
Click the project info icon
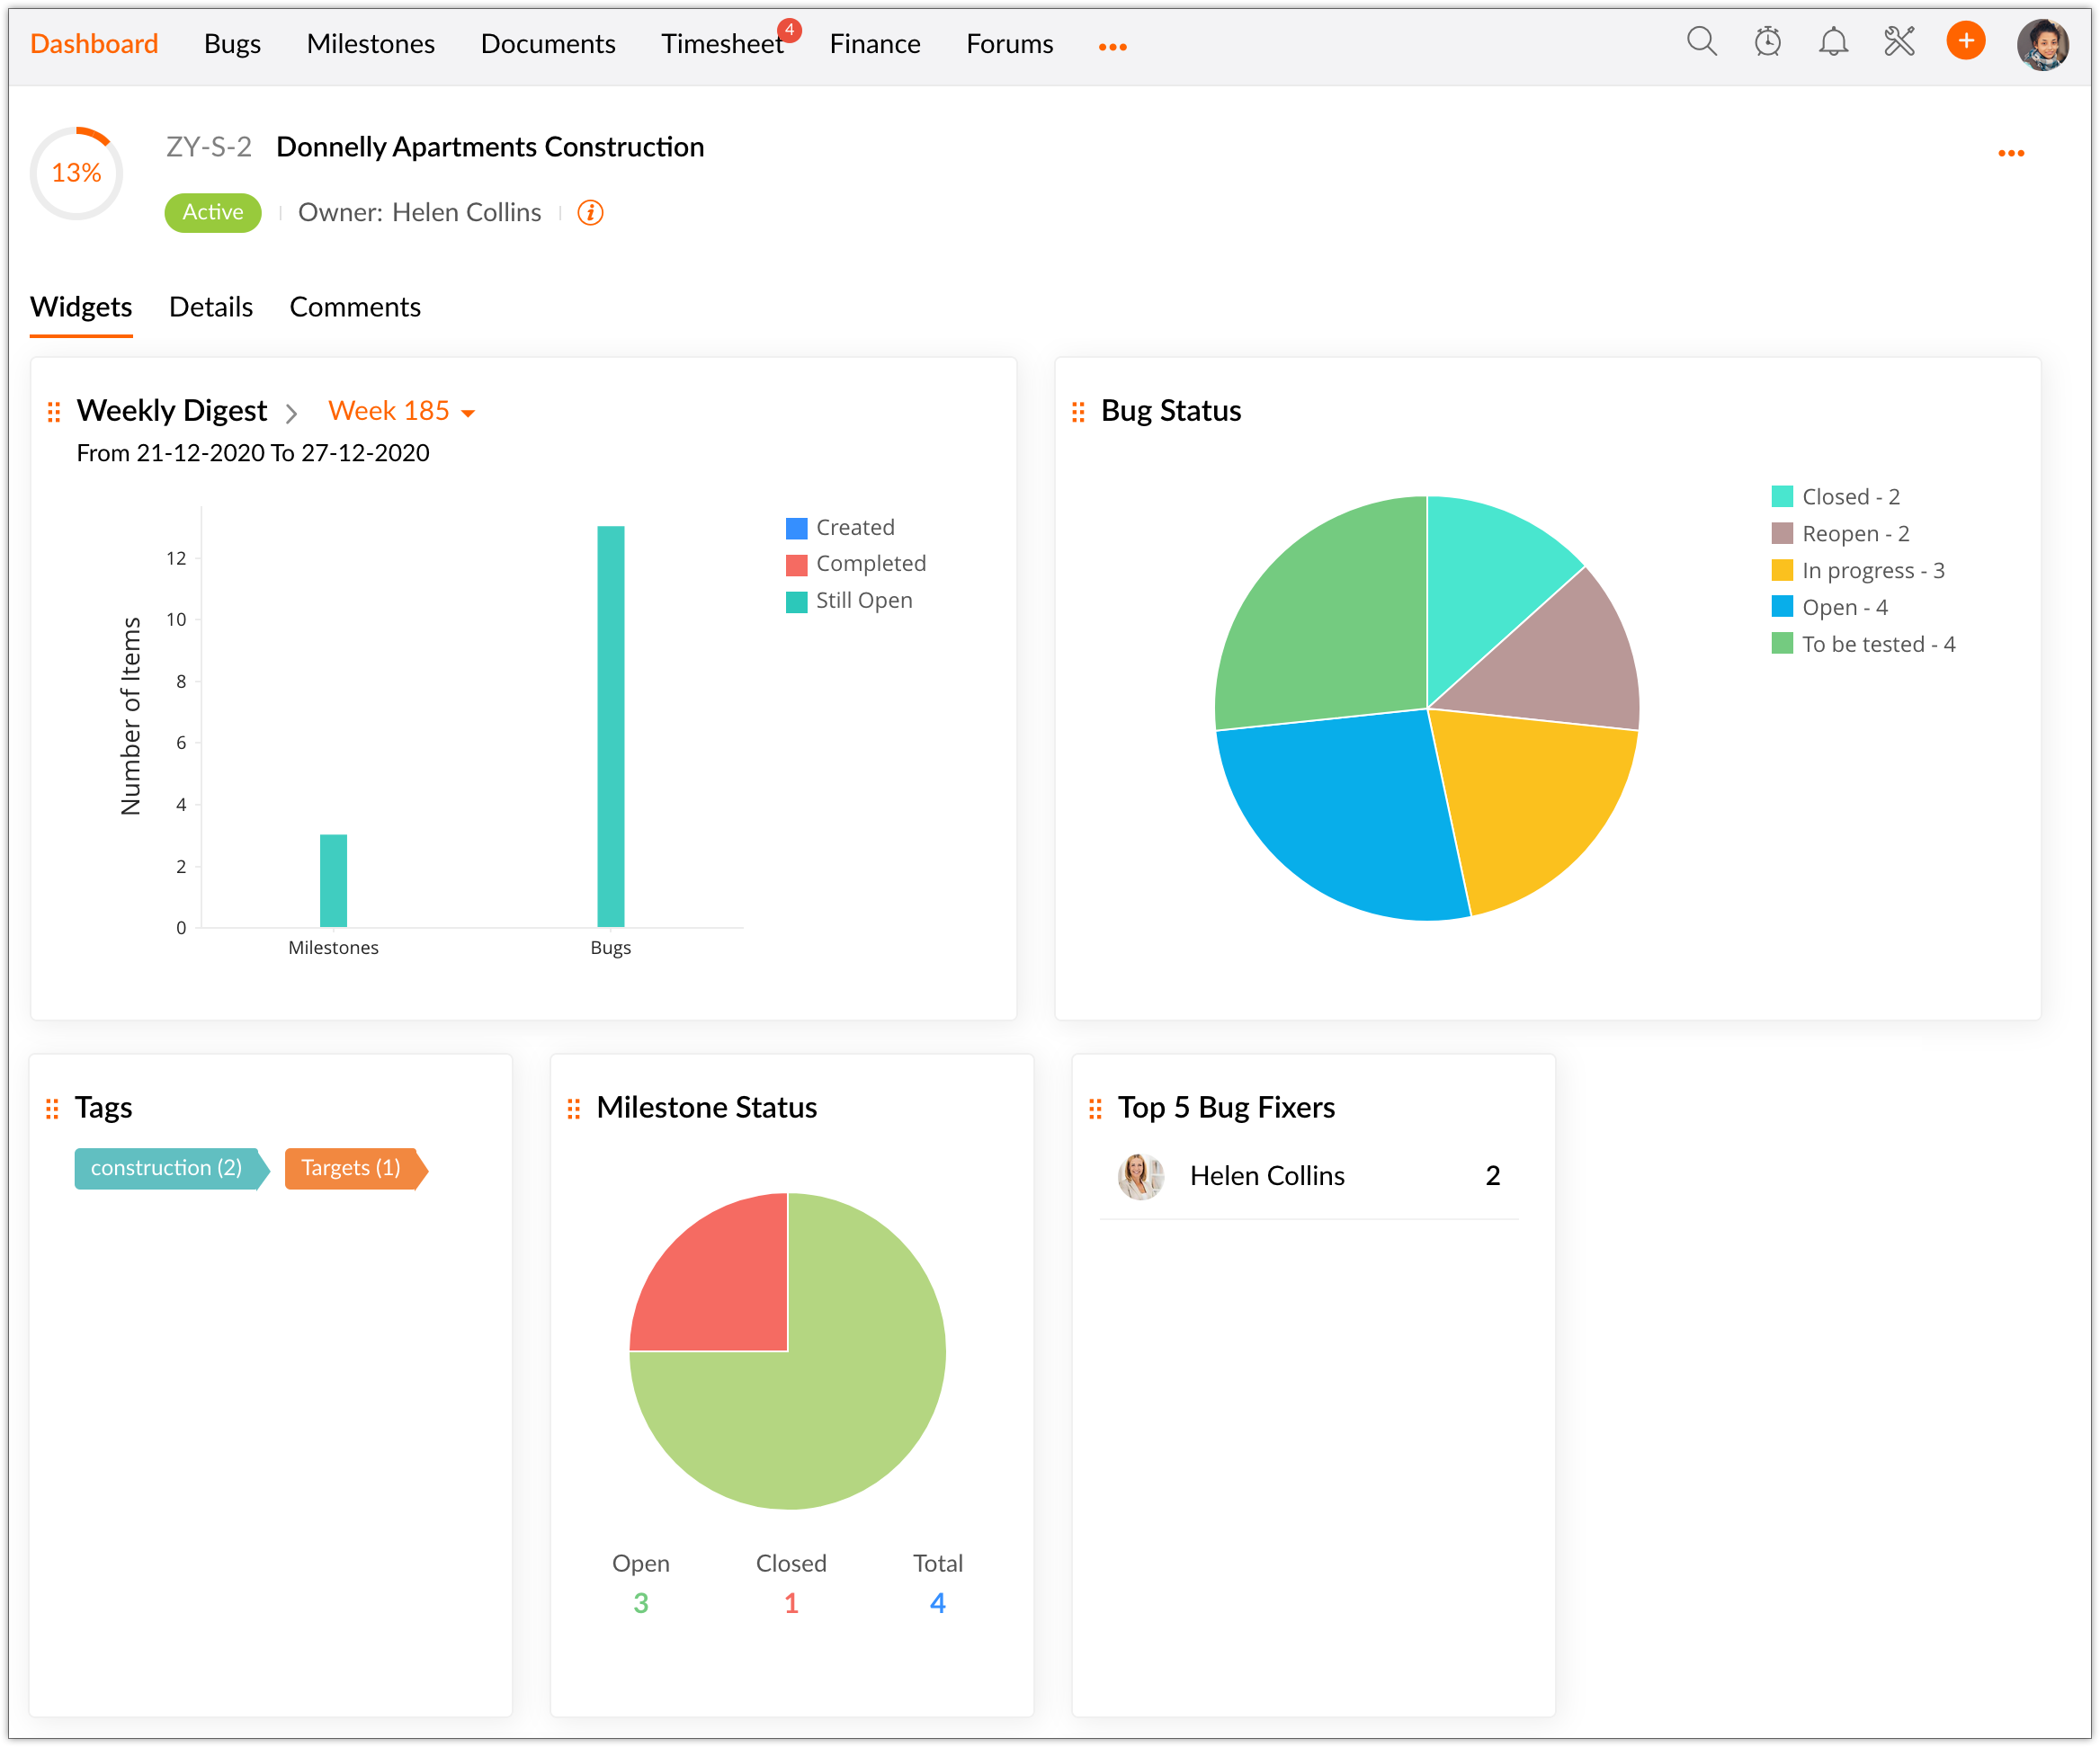590,213
